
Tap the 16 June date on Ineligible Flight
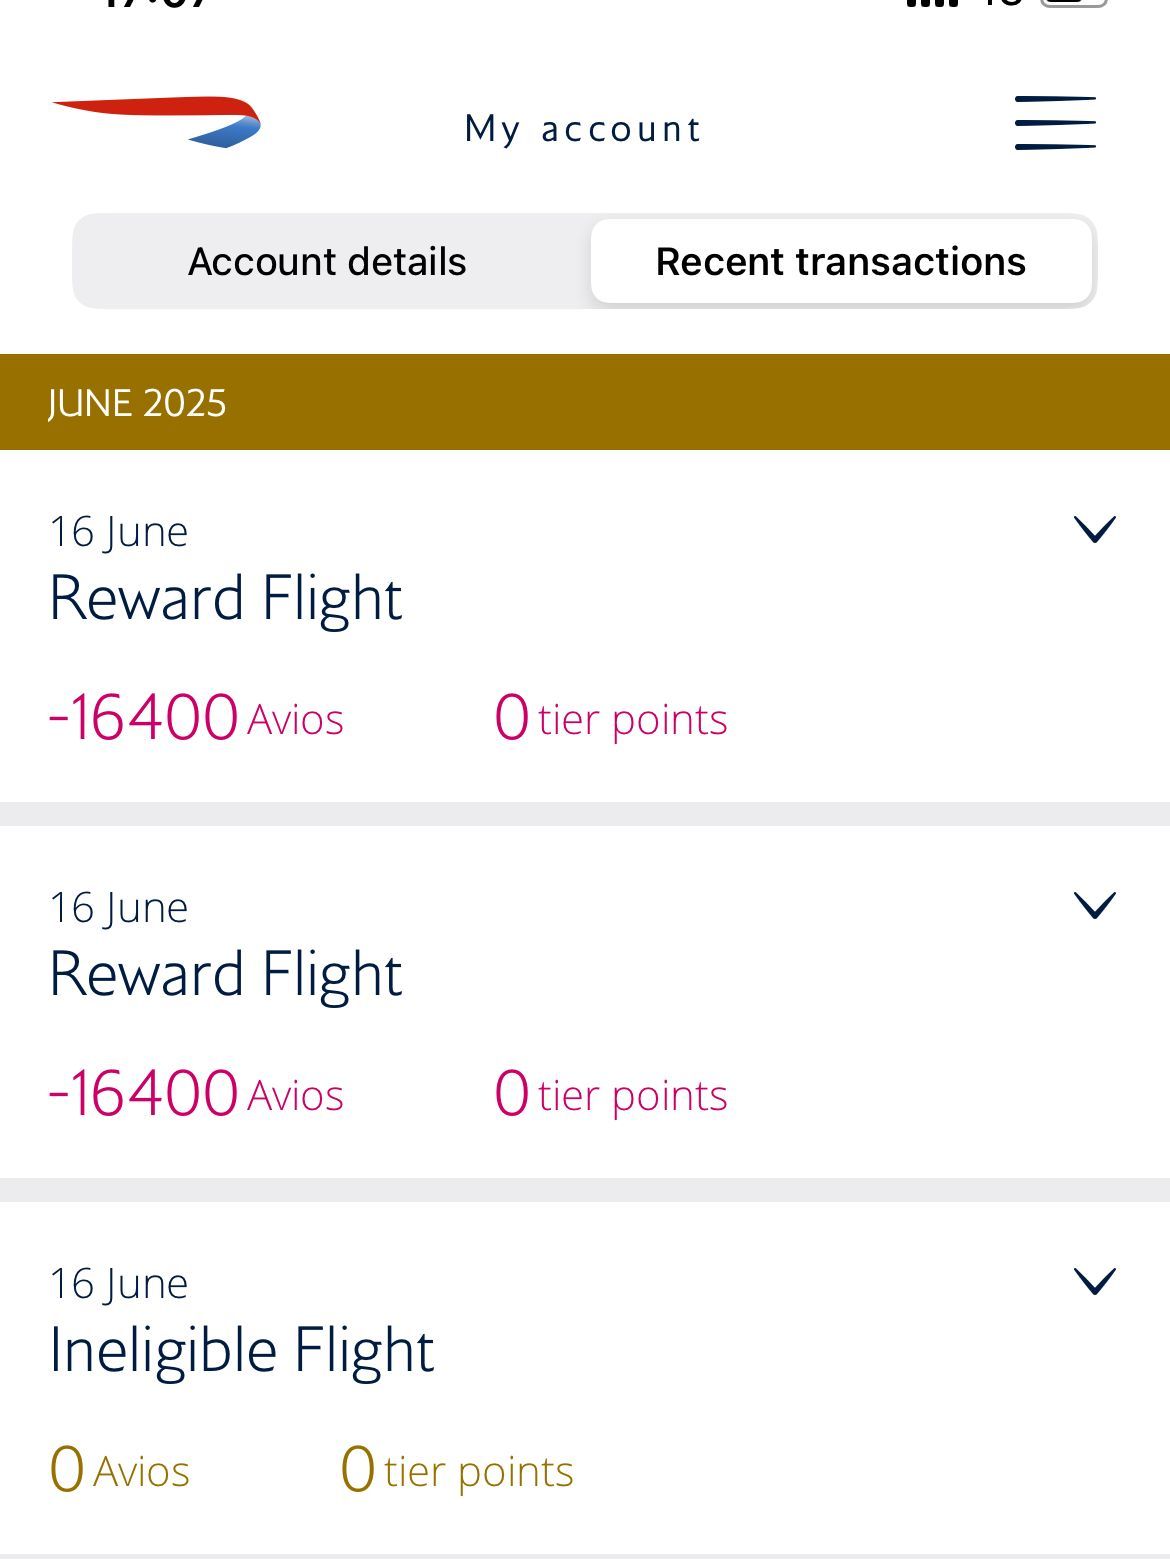tap(119, 1284)
